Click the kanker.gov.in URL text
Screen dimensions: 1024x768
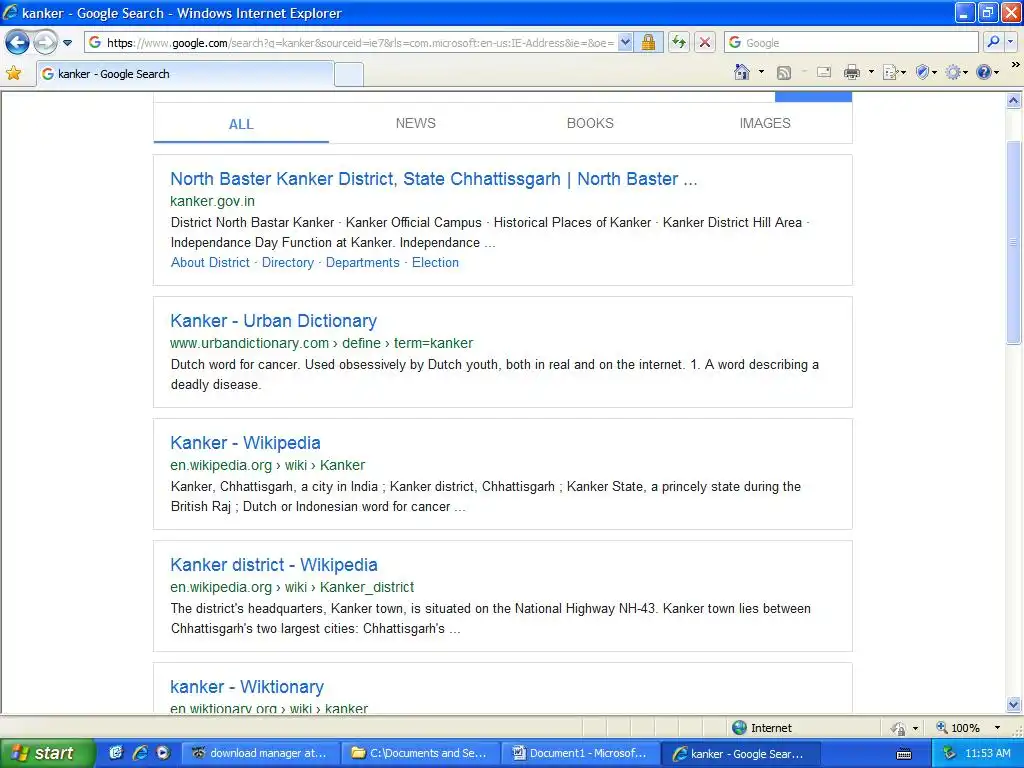[x=212, y=201]
